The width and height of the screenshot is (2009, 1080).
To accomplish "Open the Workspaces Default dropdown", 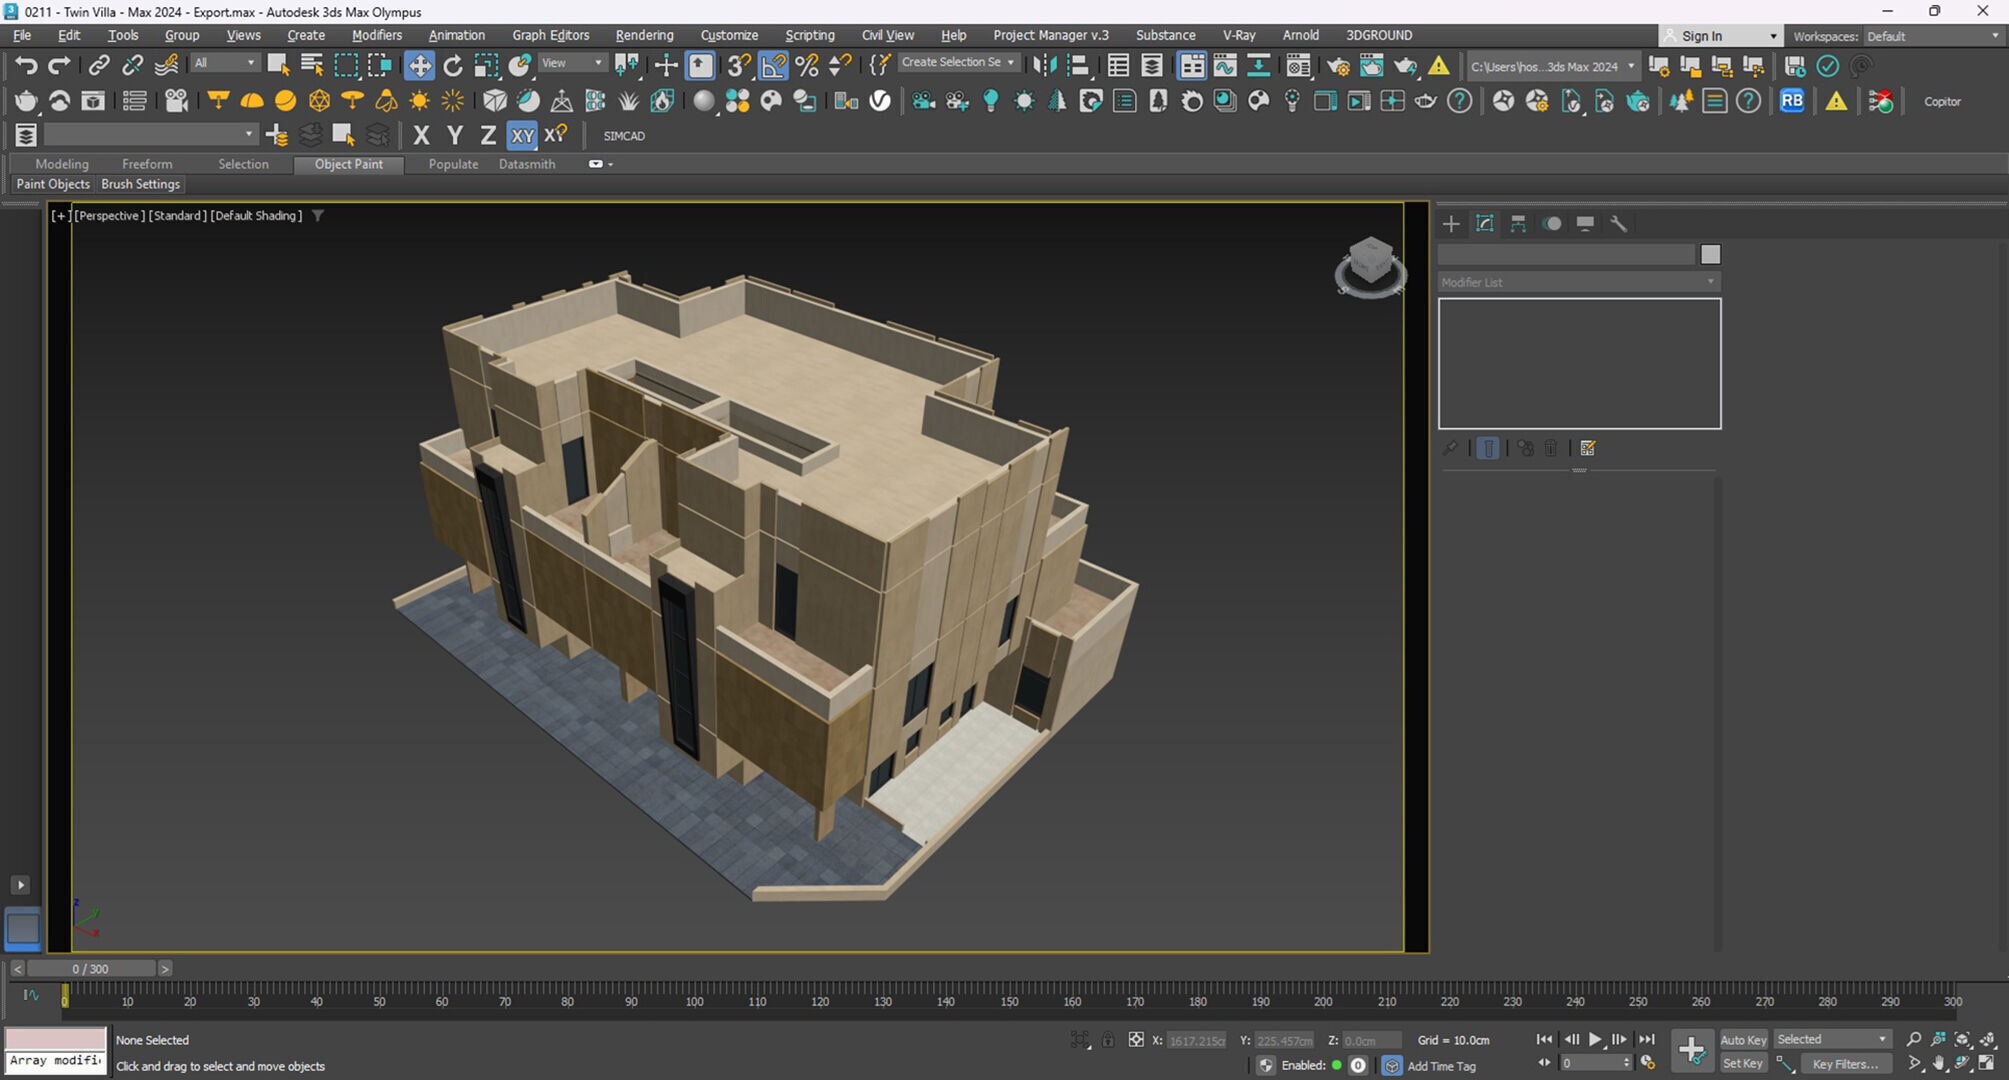I will (x=1933, y=36).
